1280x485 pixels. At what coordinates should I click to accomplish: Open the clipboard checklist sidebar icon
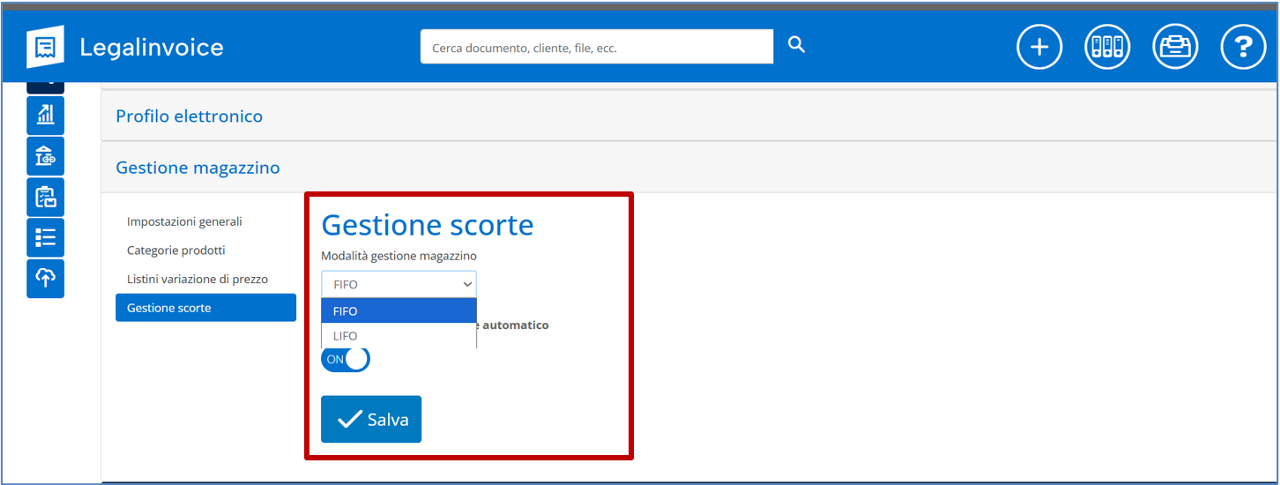coord(46,197)
